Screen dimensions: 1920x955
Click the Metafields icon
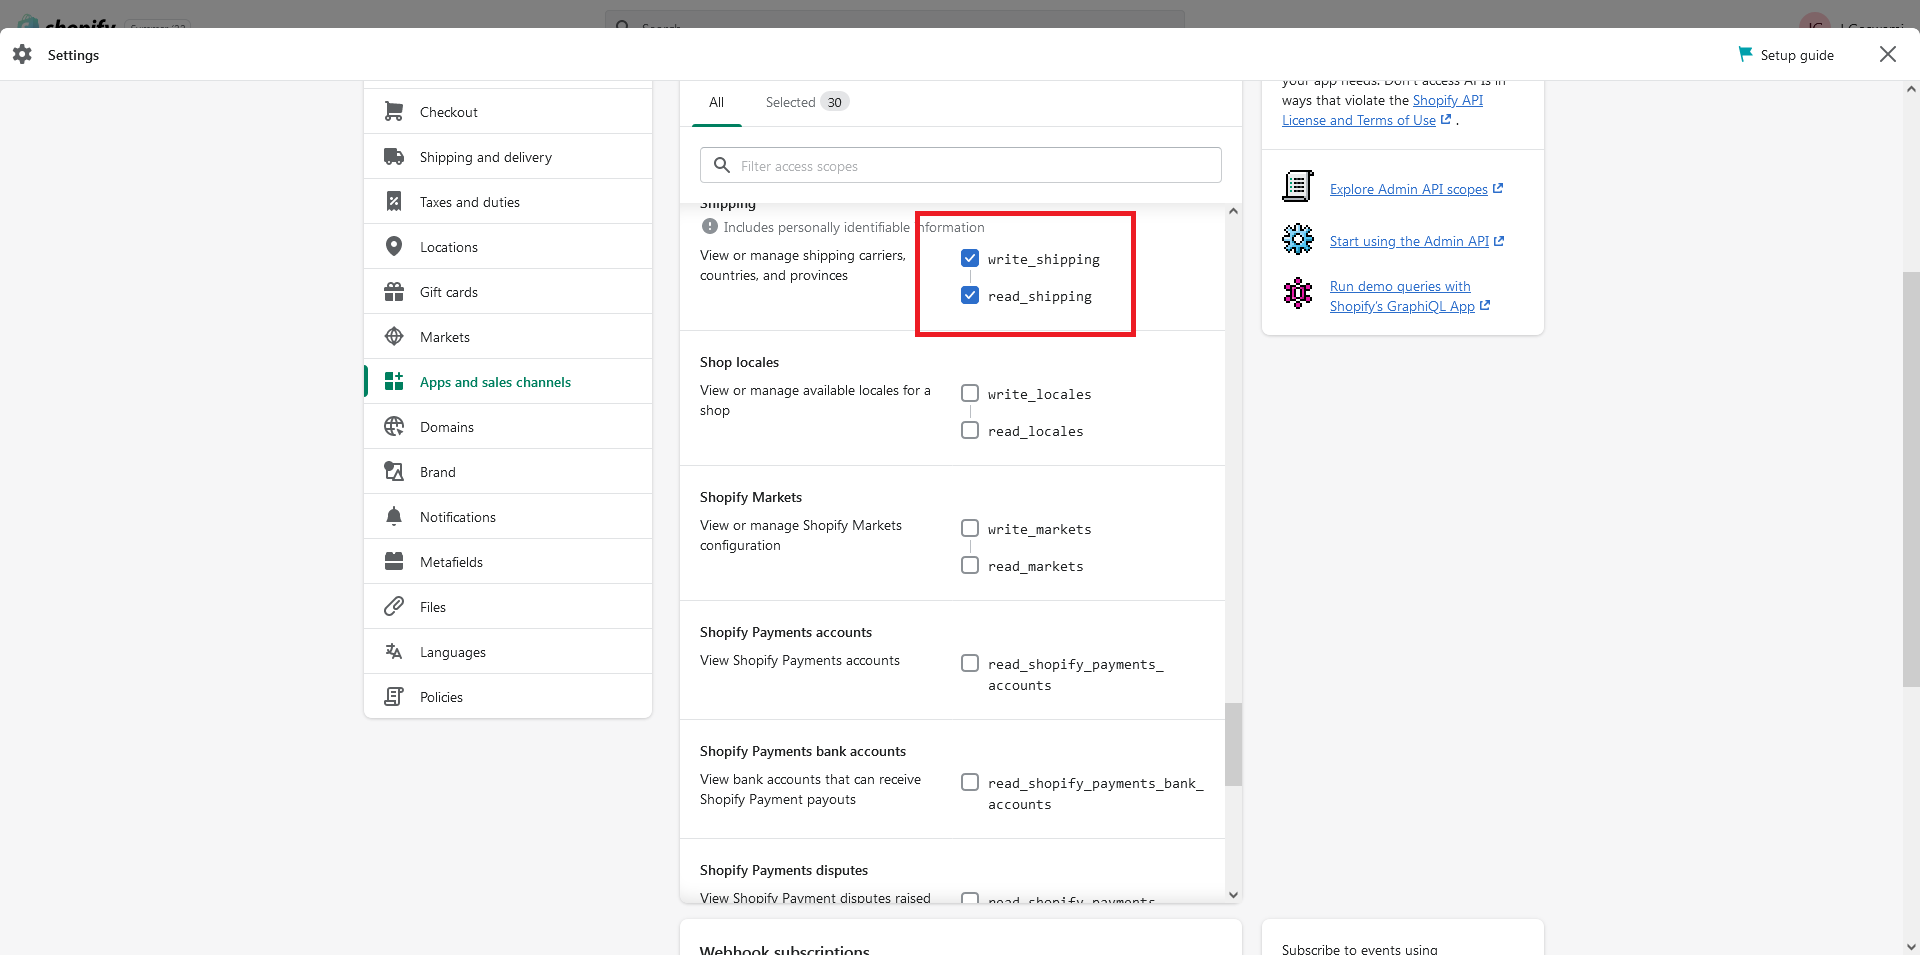[x=394, y=562]
